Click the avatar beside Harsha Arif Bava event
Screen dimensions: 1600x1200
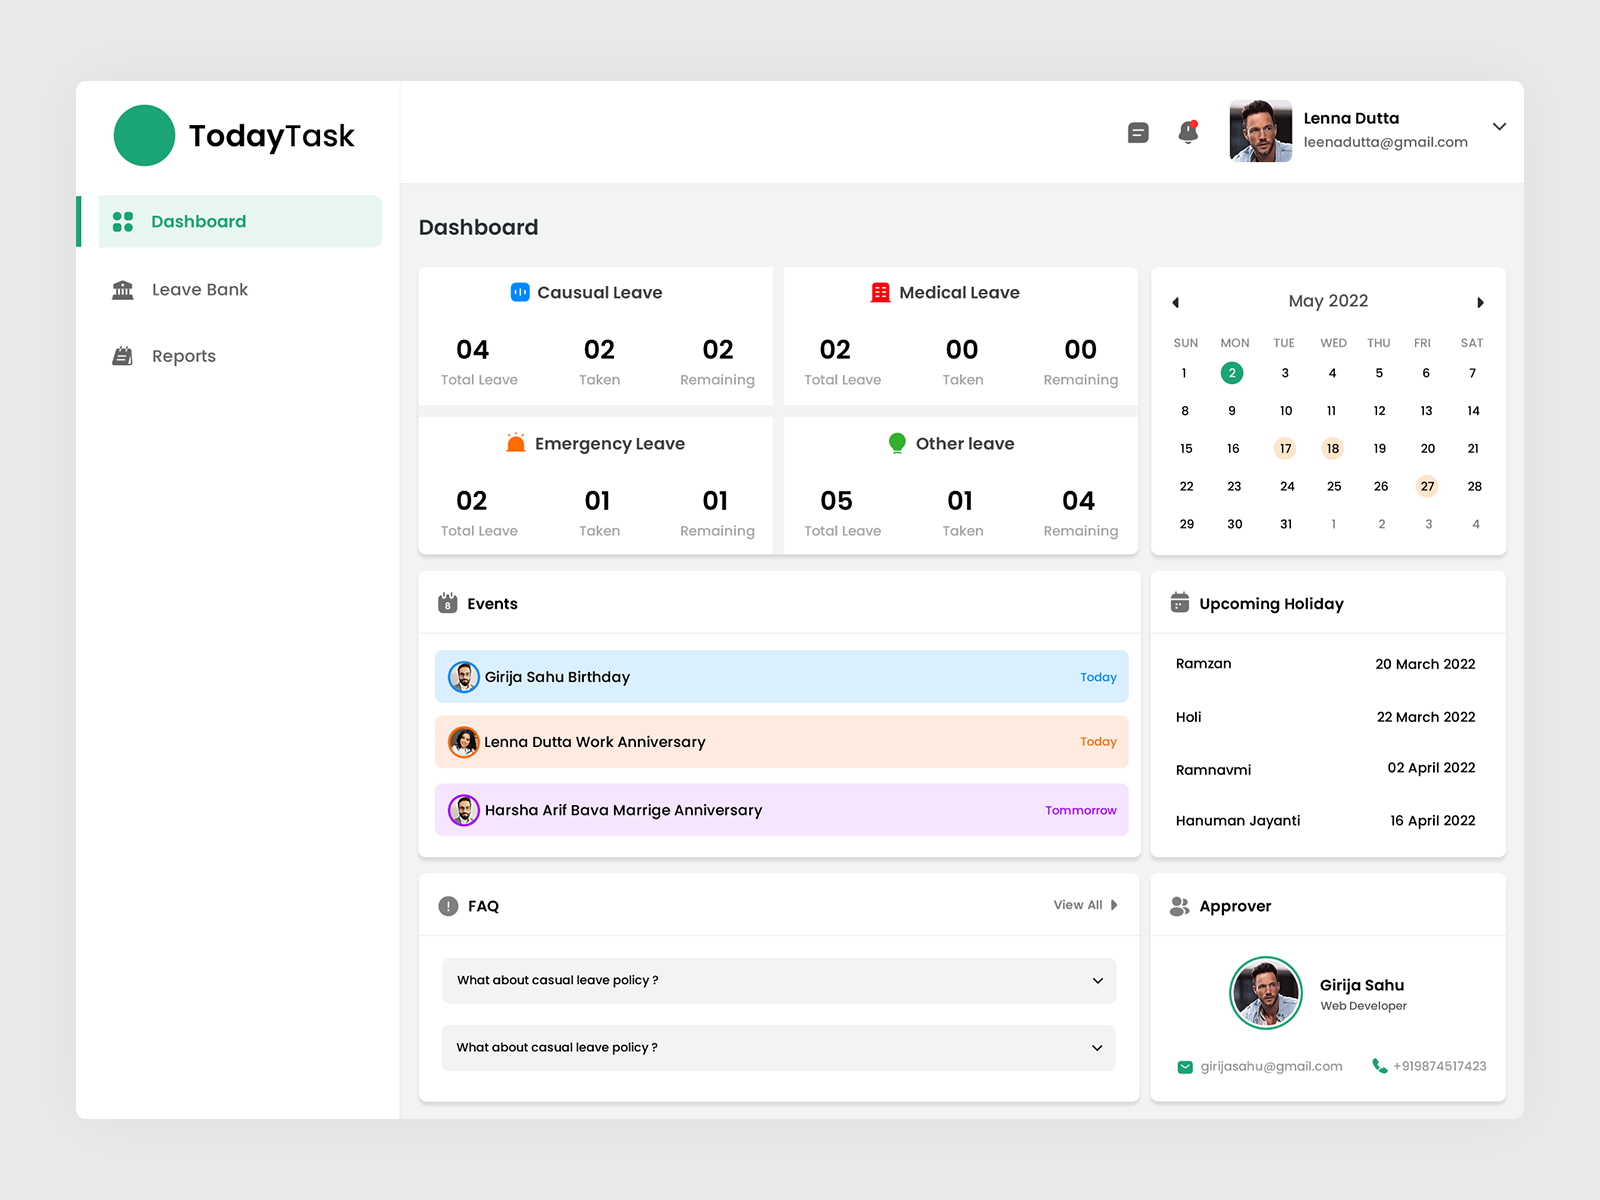(x=464, y=810)
